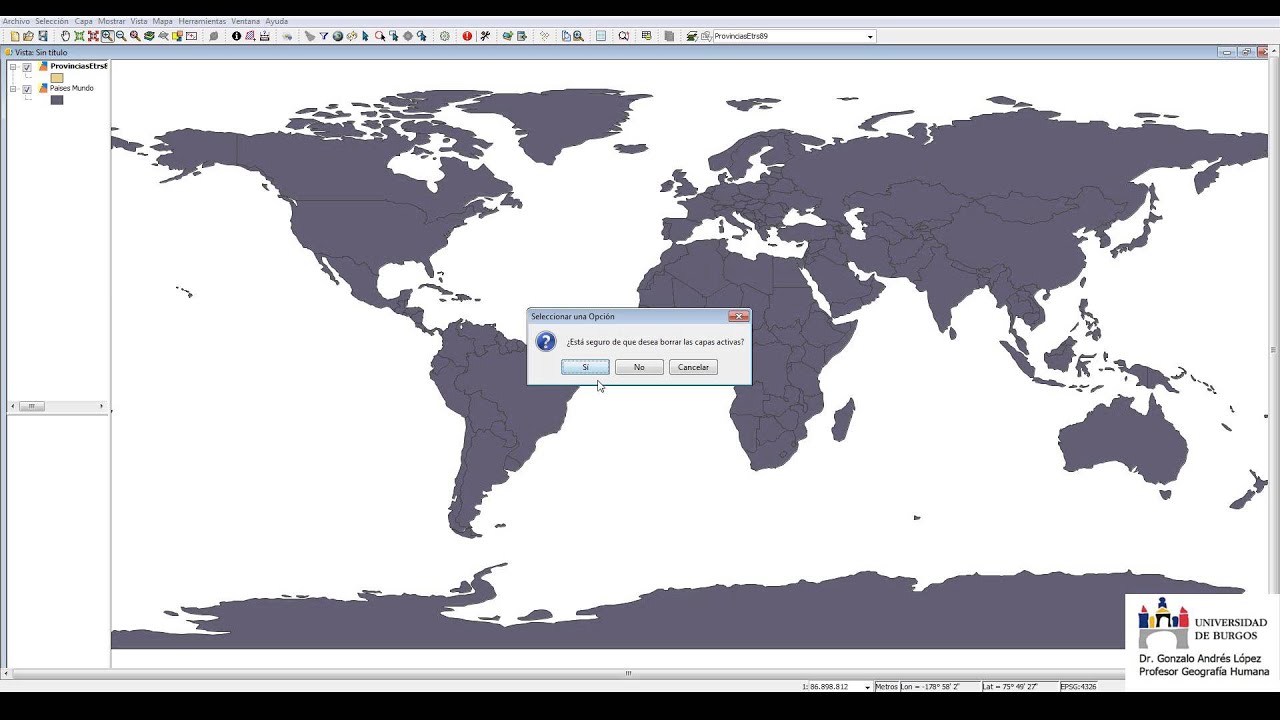Open the Capa menu
This screenshot has width=1280, height=720.
tap(84, 21)
